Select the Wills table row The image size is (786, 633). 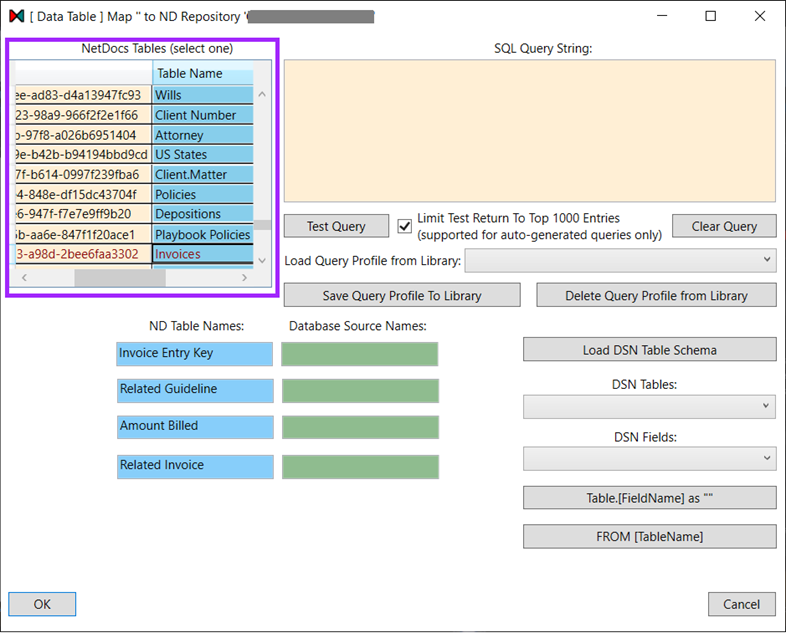[203, 95]
